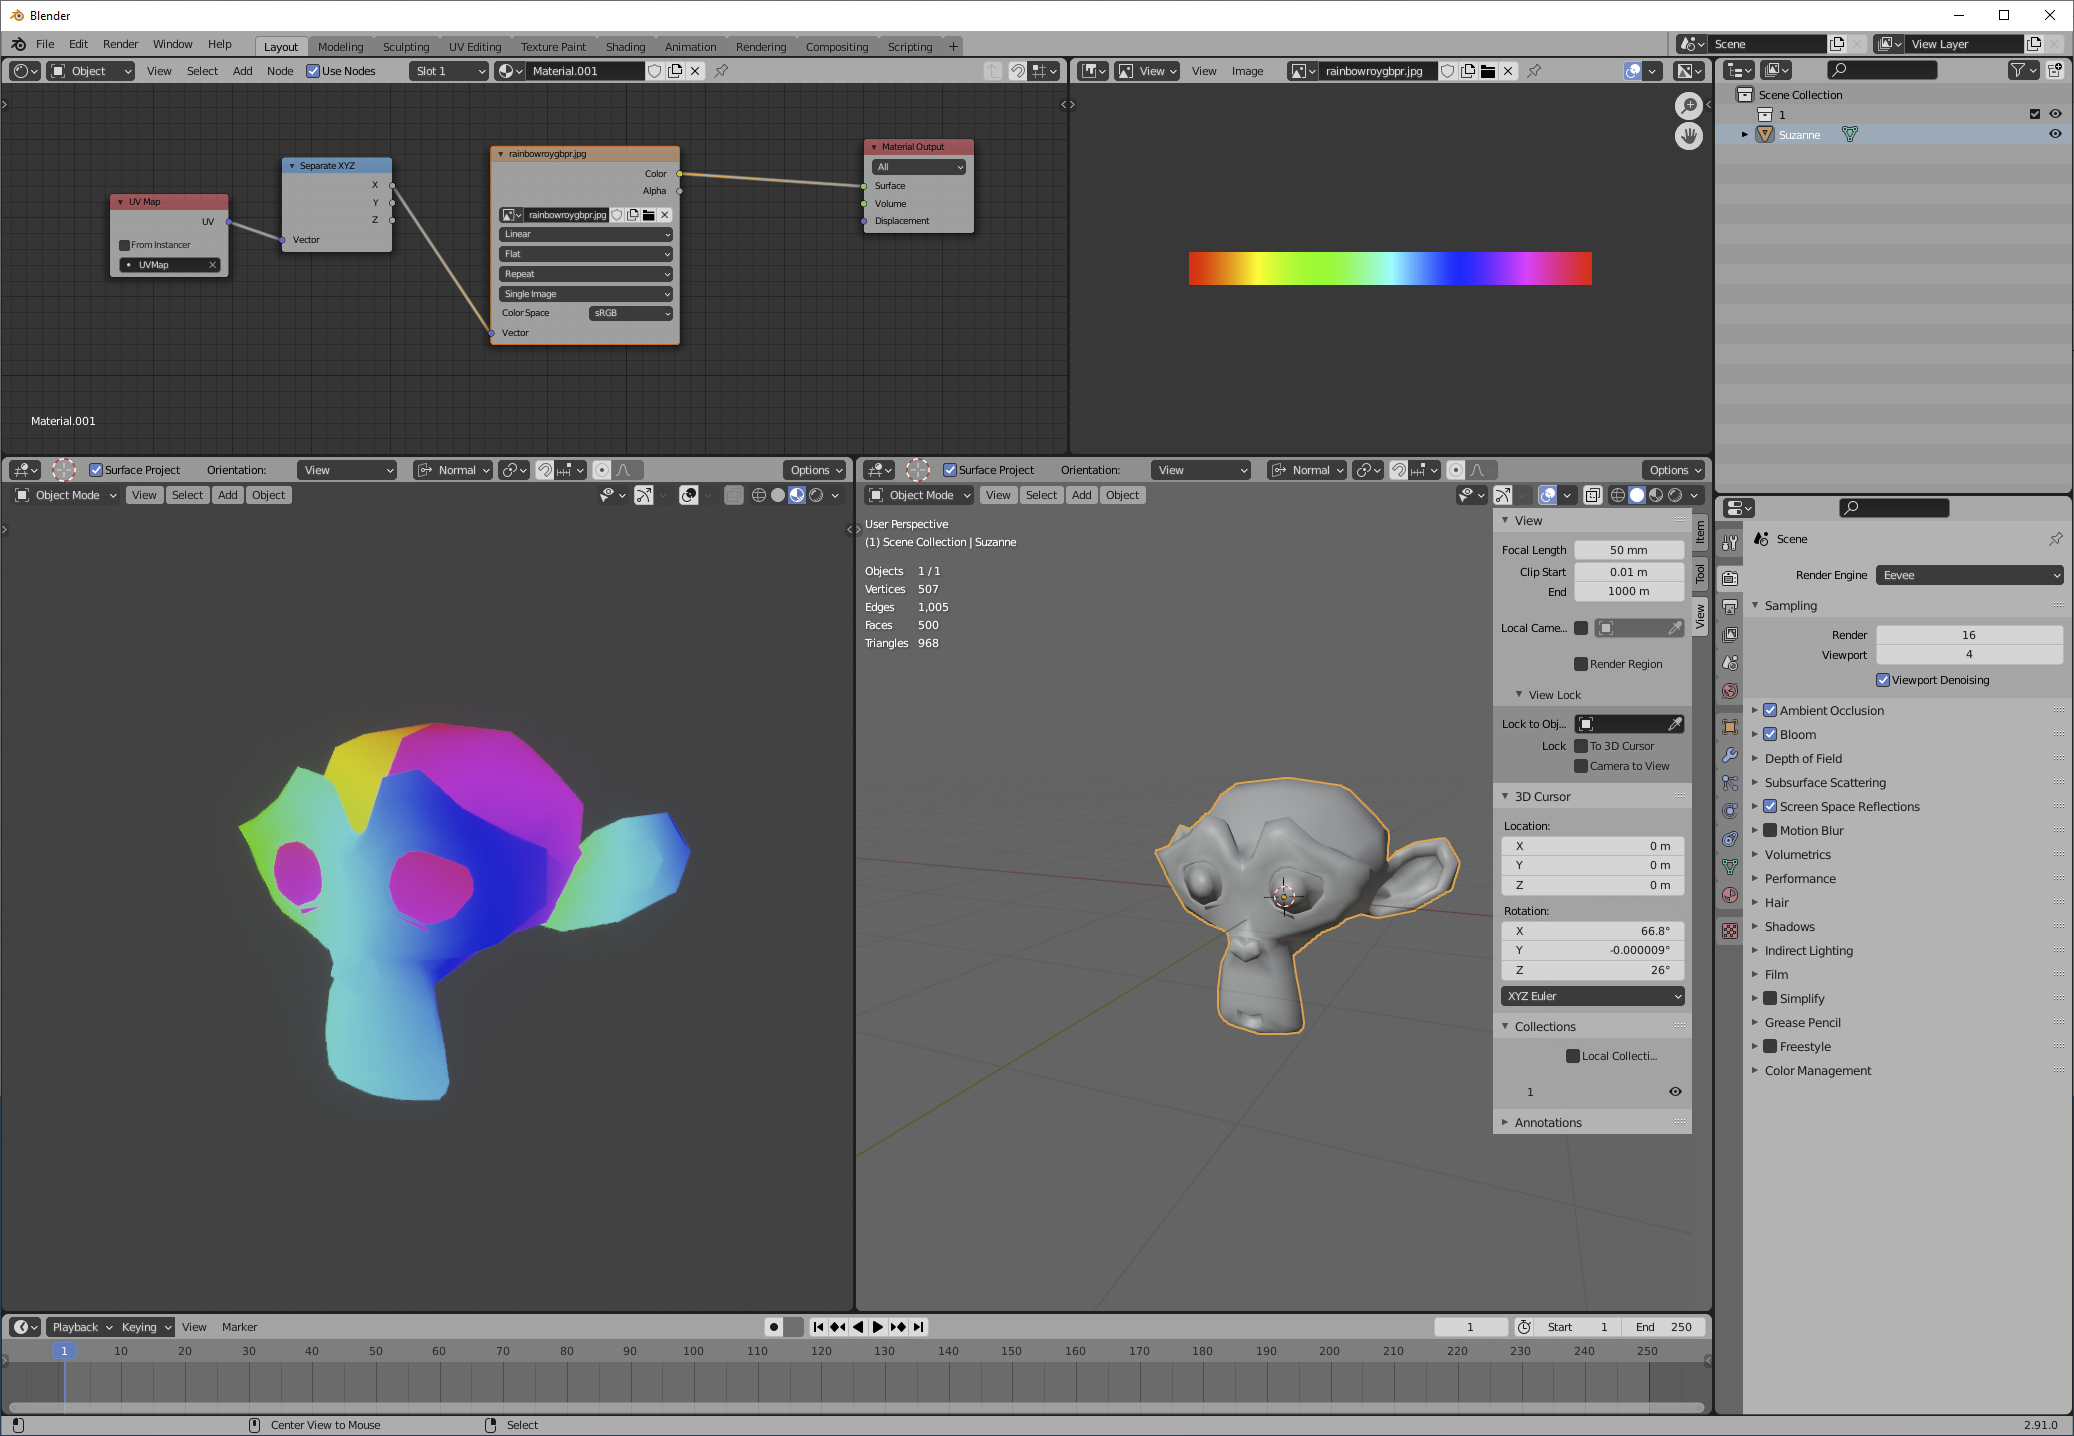
Task: Open the Playback popover in timeline
Action: (82, 1327)
